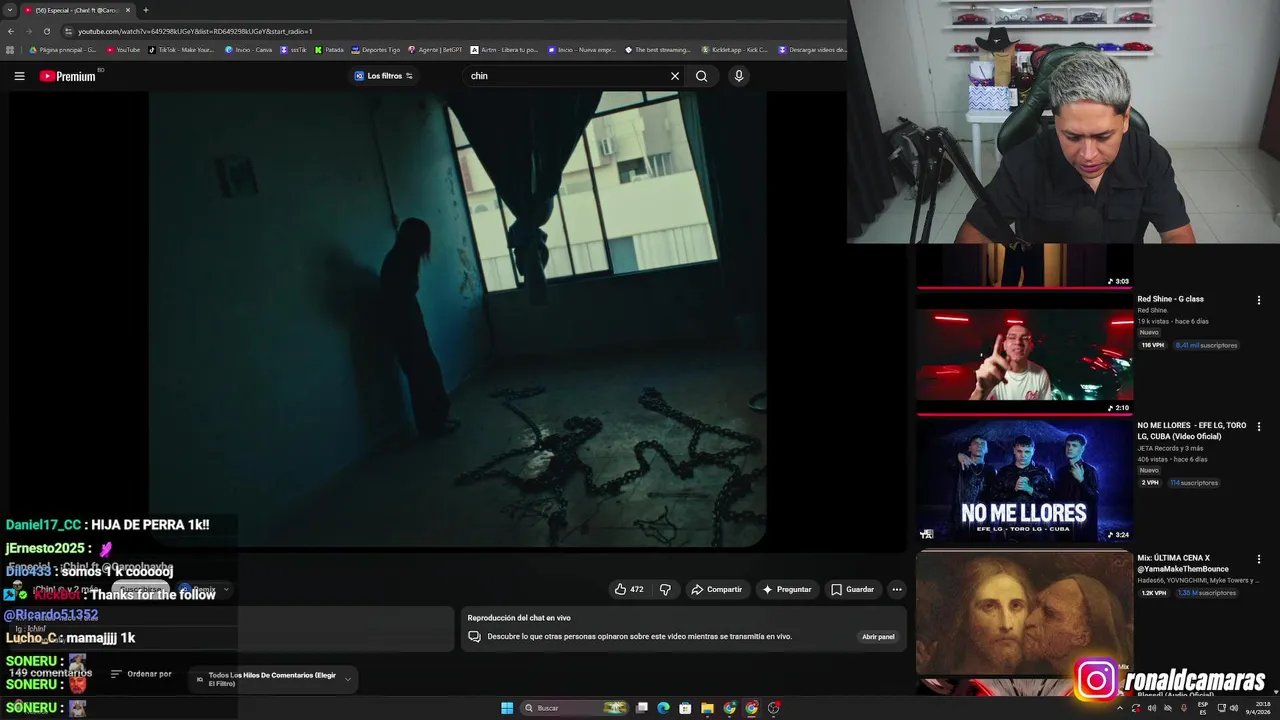The image size is (1280, 720).
Task: Click the chat bubble icon in replay box
Action: 474,637
